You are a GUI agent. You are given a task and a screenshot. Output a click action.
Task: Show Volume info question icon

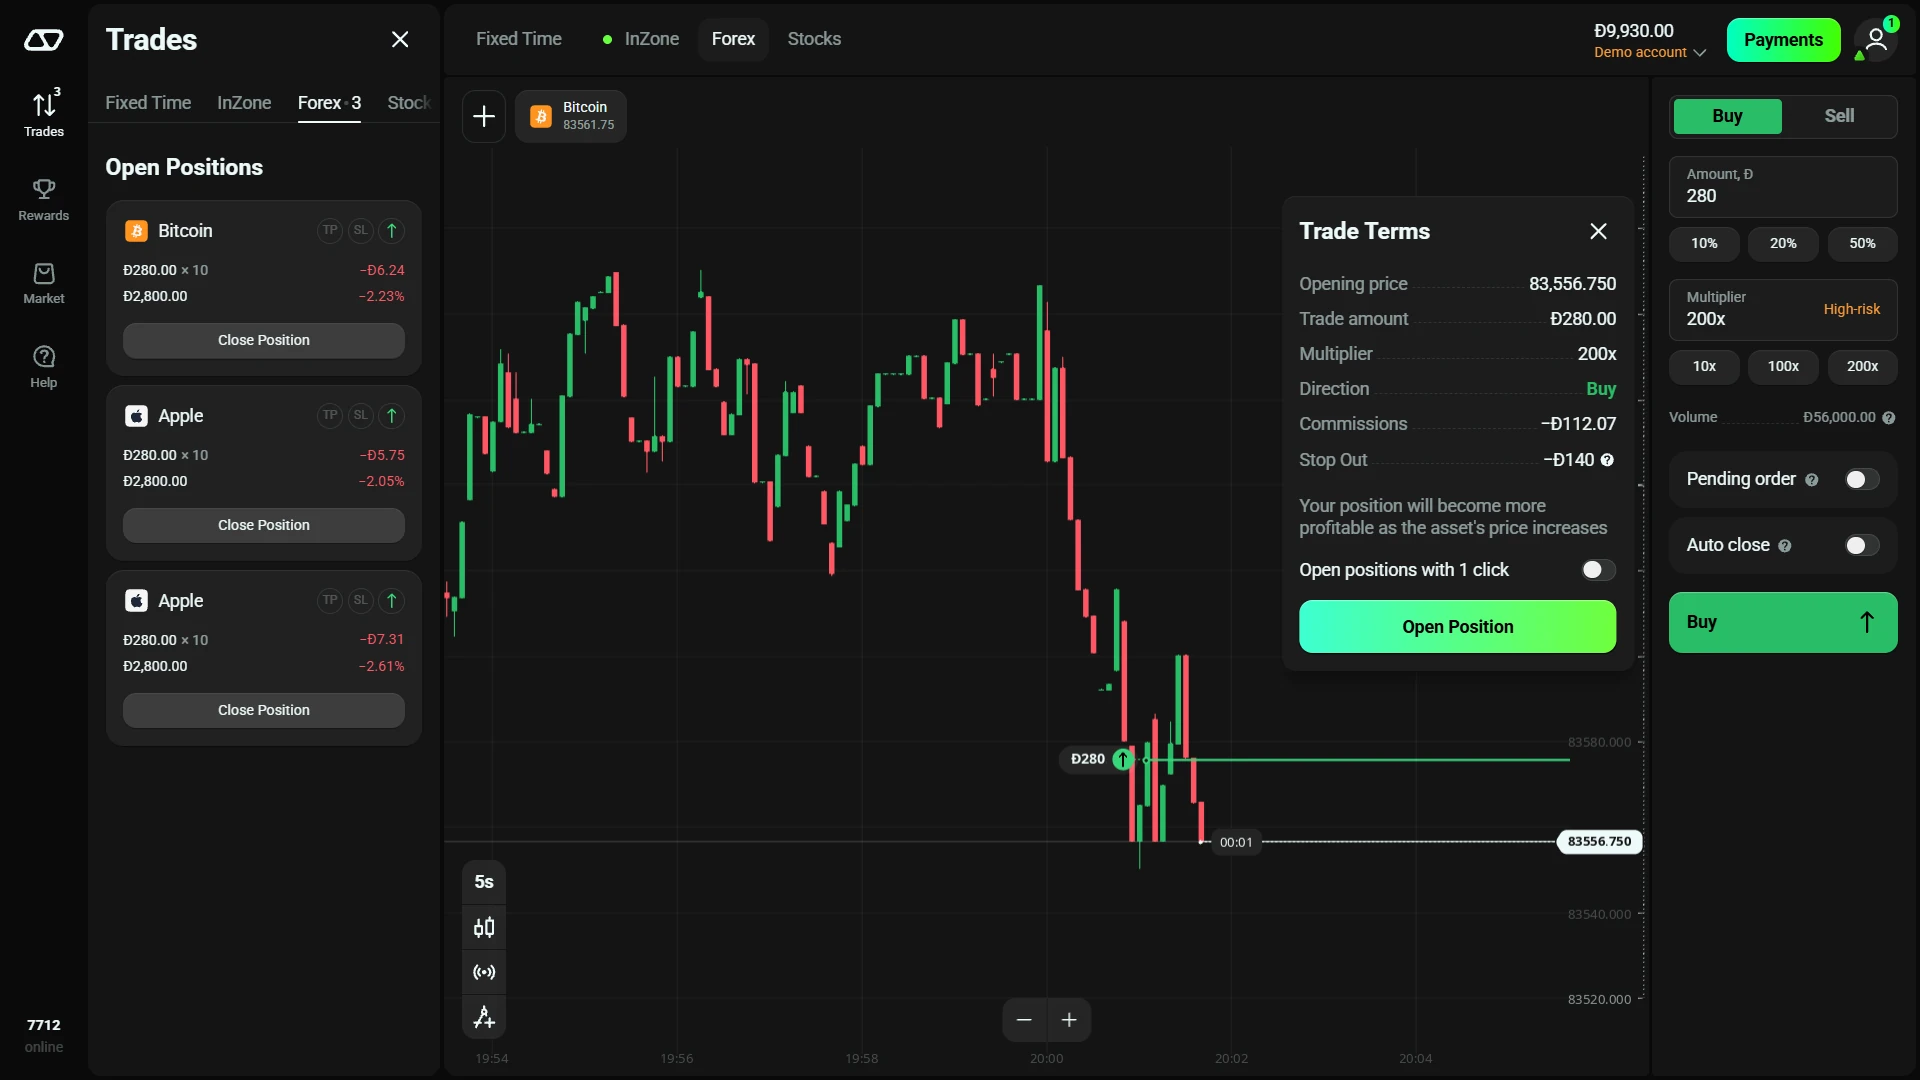[x=1889, y=418]
